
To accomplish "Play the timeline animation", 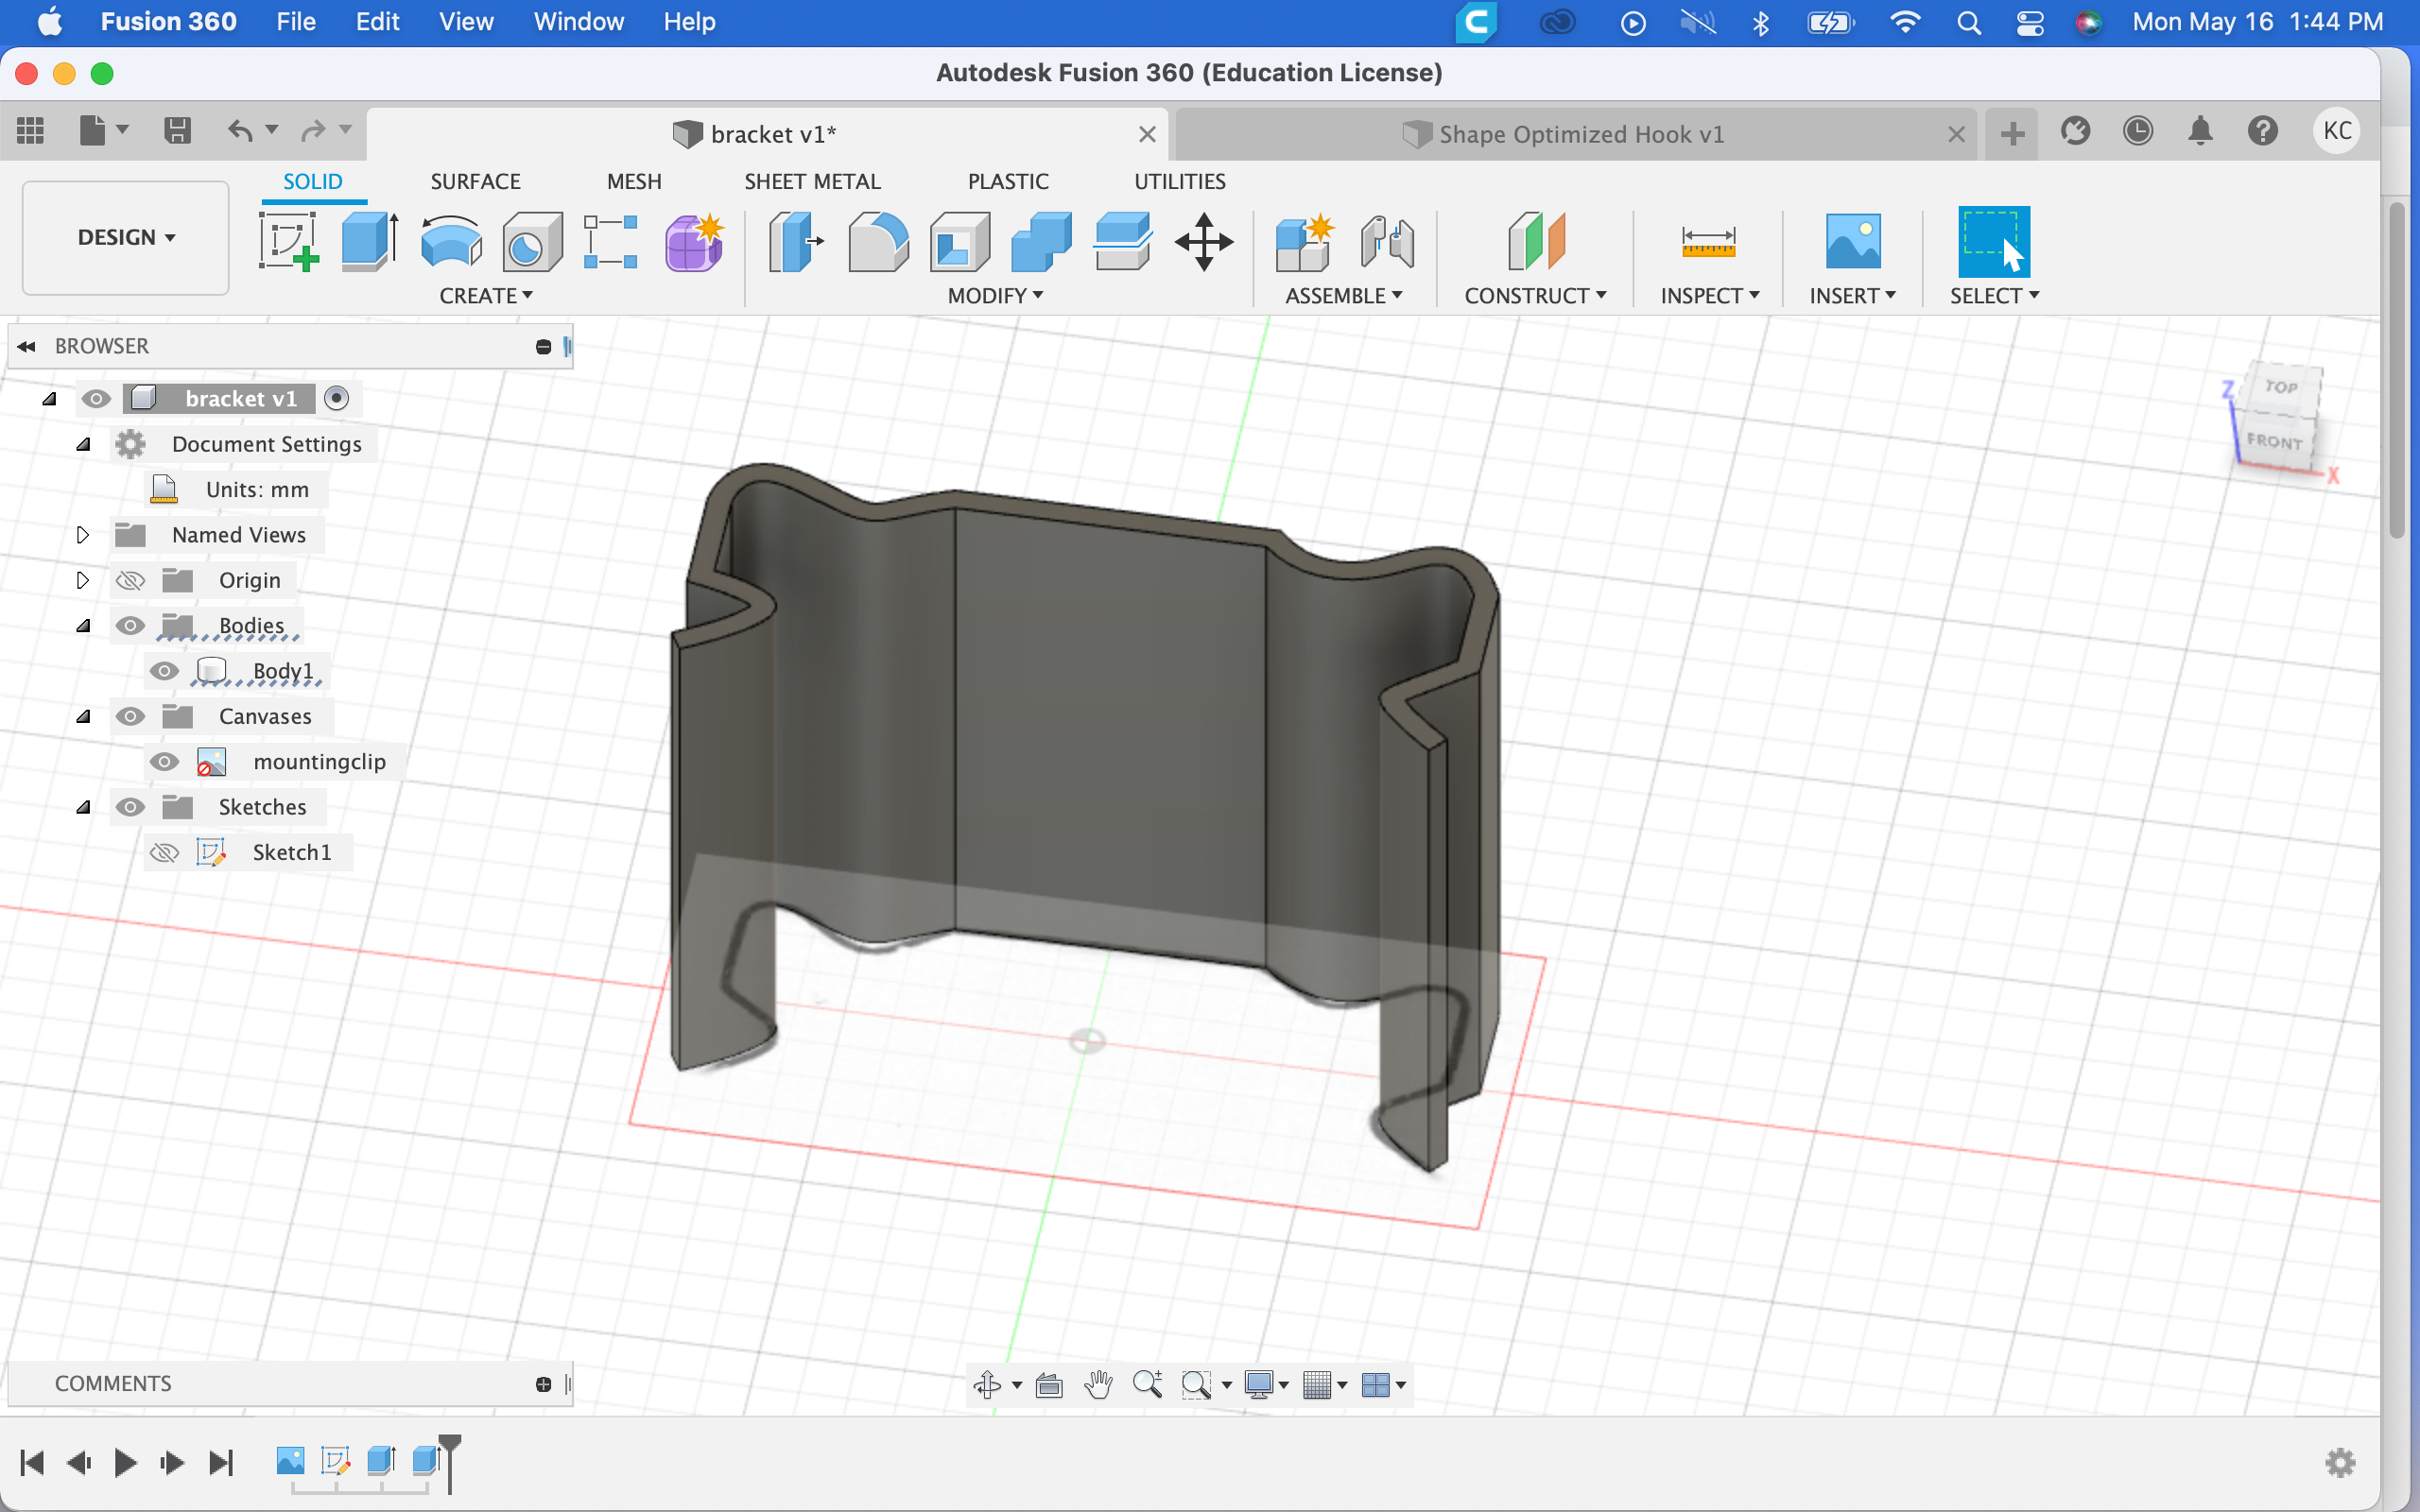I will tap(125, 1463).
